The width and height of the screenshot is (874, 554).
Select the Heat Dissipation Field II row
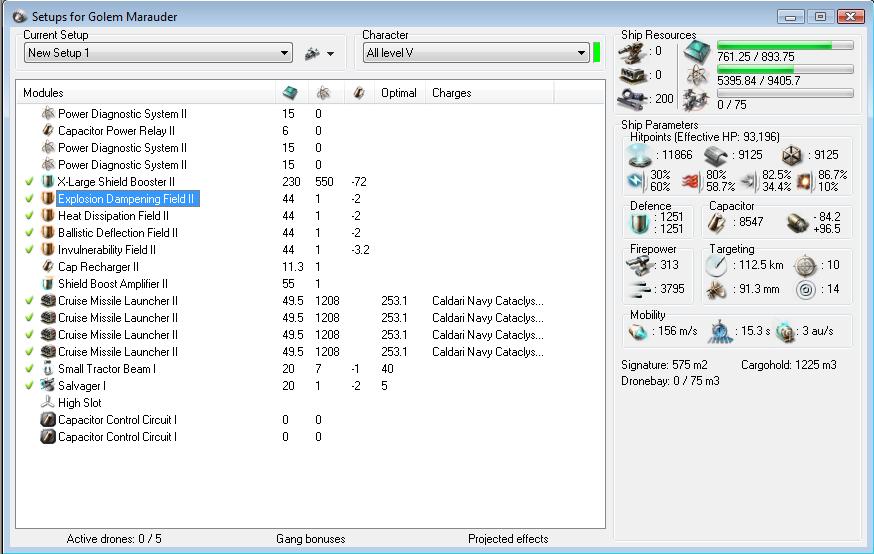pyautogui.click(x=310, y=216)
